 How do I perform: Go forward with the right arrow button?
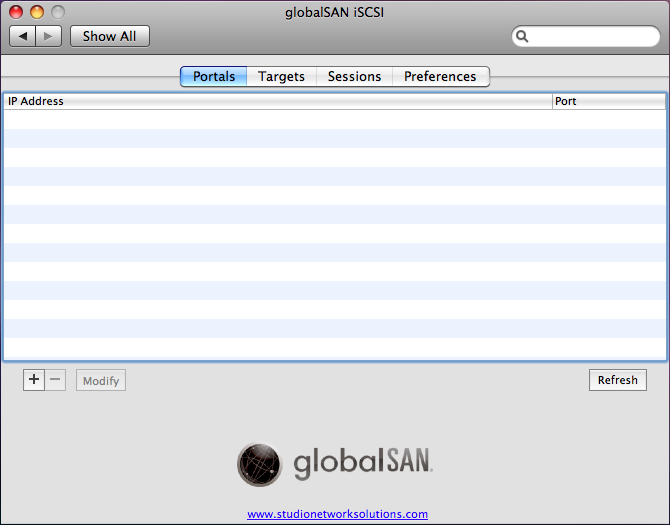point(49,36)
